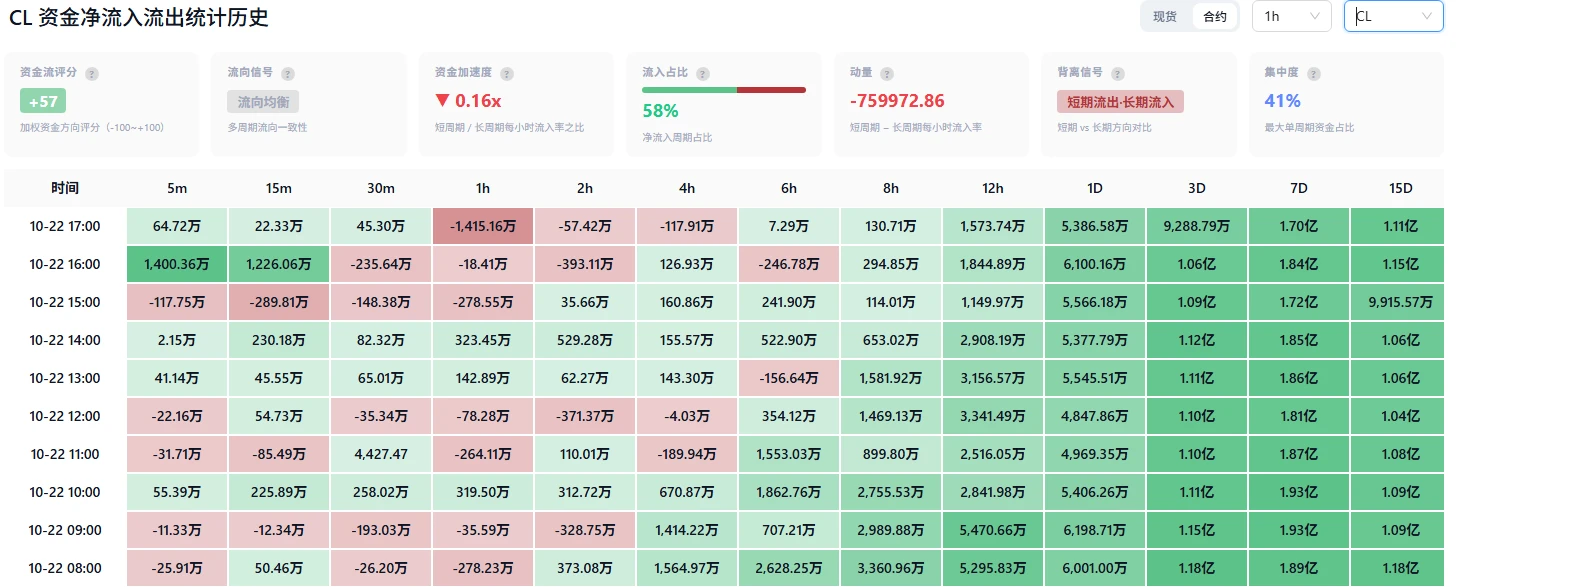The image size is (1589, 587).
Task: Open the 1h interval dropdown
Action: pyautogui.click(x=1290, y=16)
